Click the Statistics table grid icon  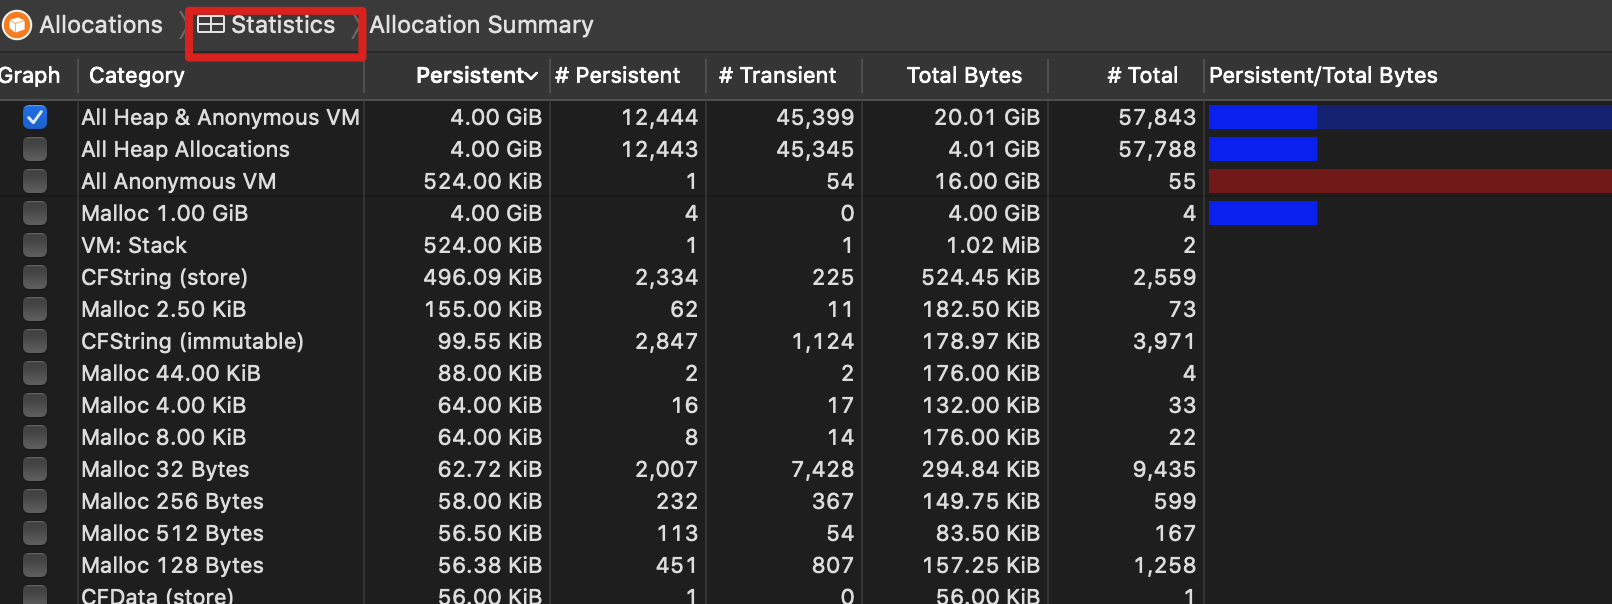[x=210, y=25]
